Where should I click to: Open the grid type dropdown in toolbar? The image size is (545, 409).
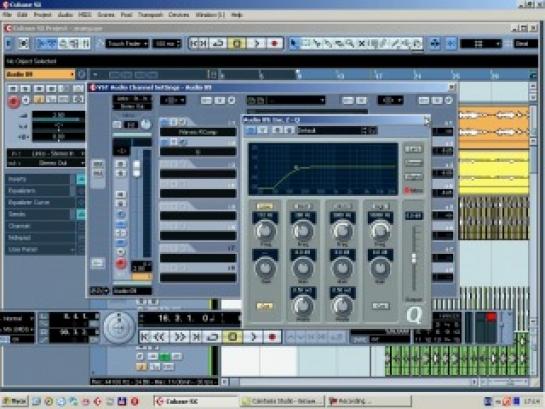pos(480,44)
